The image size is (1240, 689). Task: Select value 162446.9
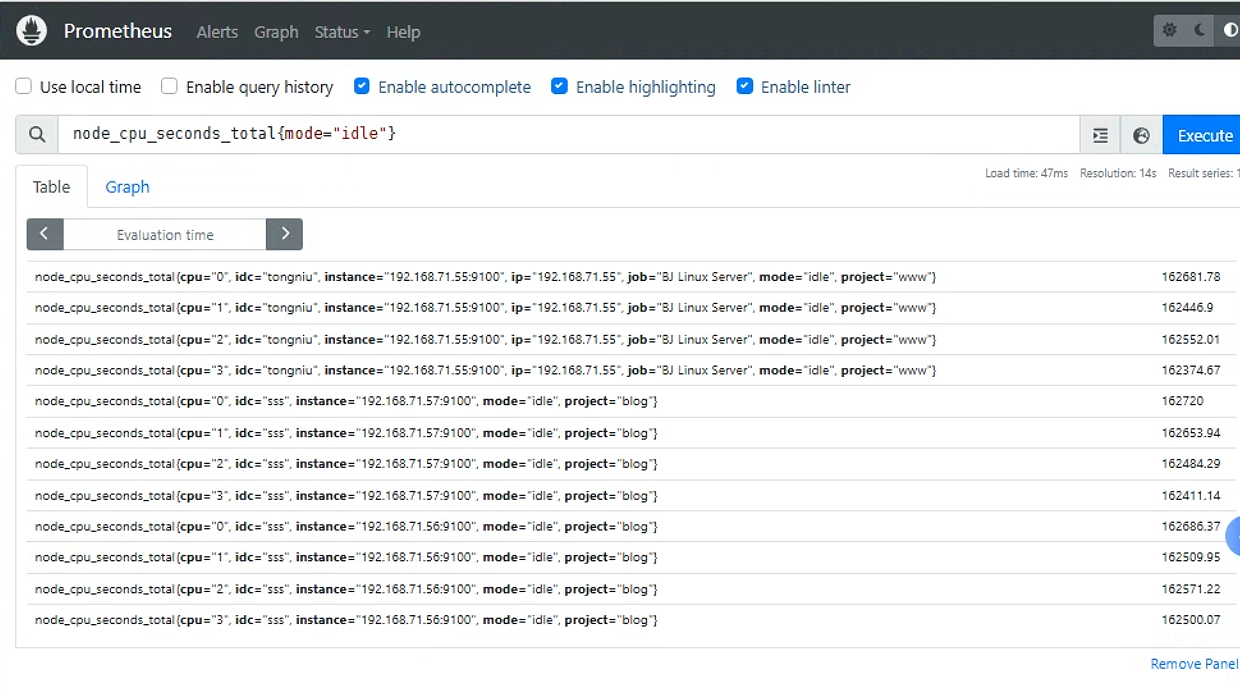pos(1187,308)
